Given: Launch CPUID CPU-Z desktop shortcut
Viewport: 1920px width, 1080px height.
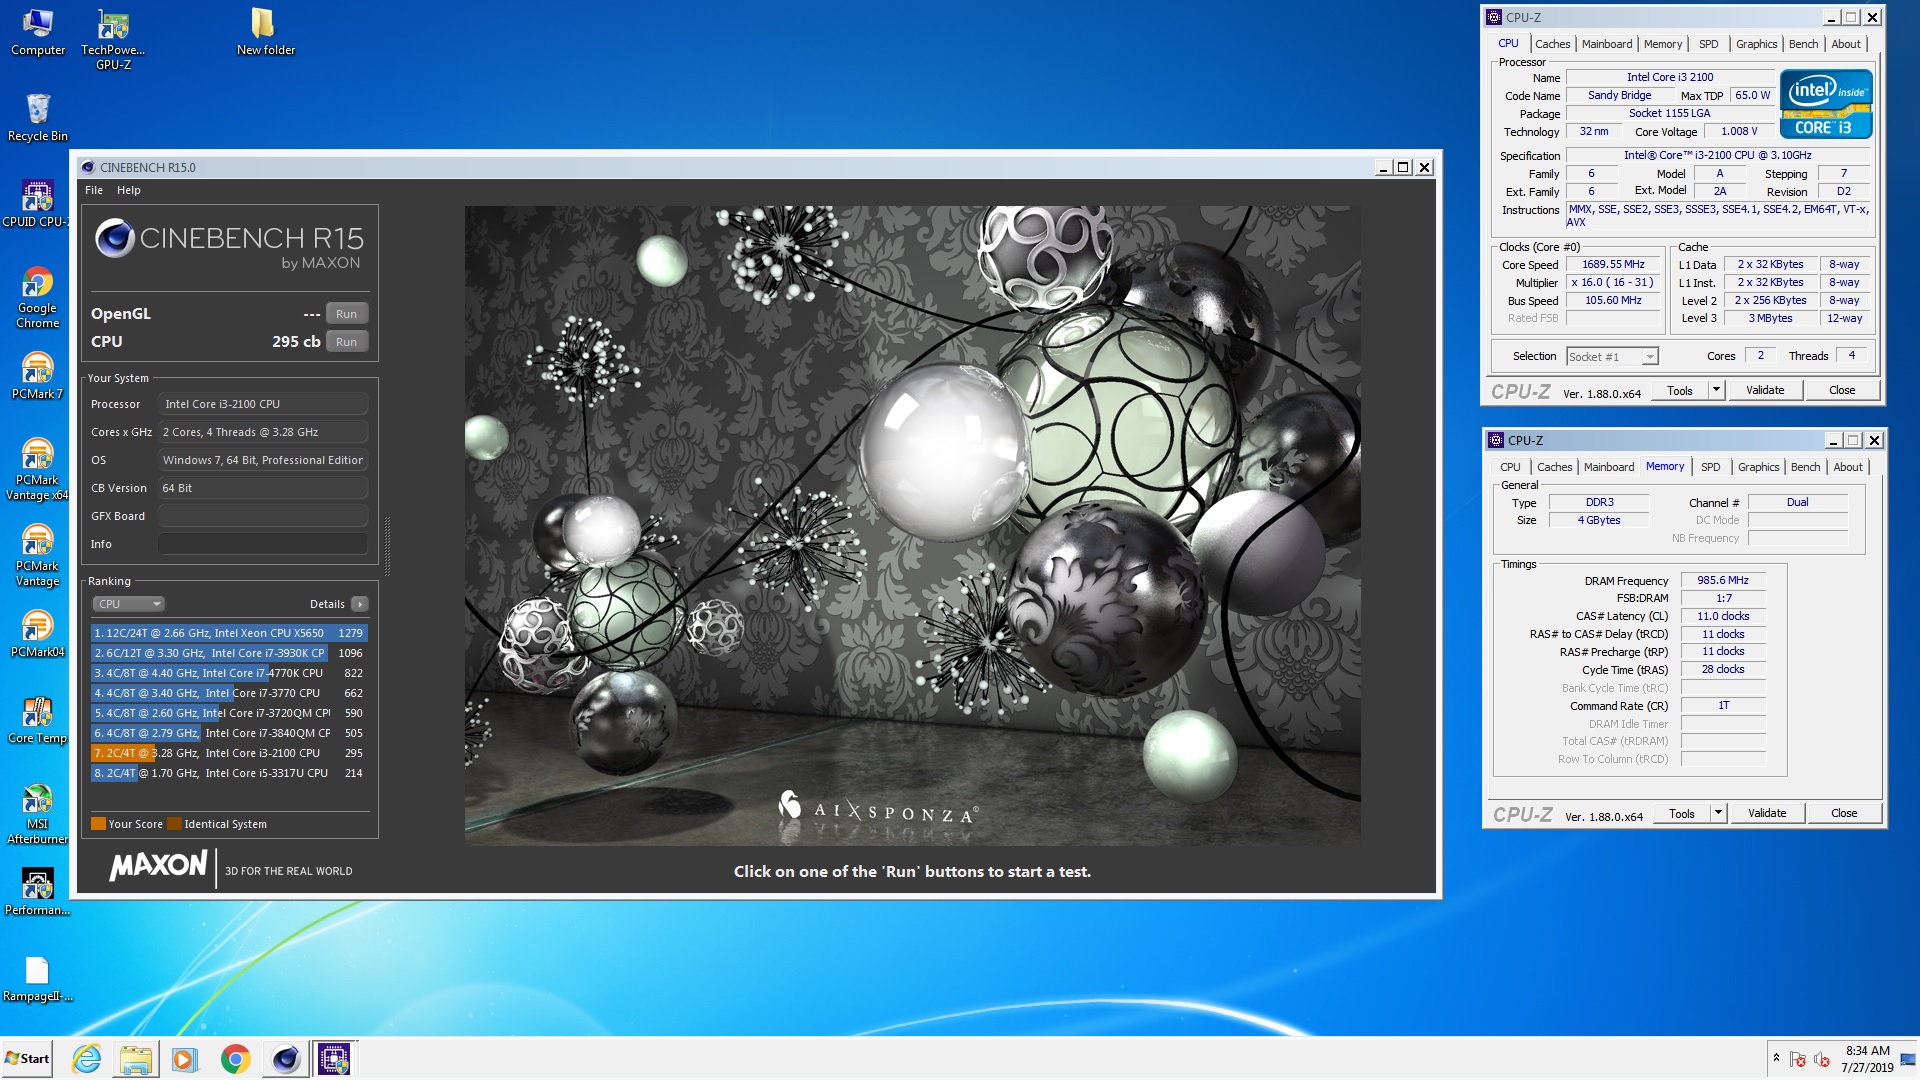Looking at the screenshot, I should click(37, 204).
